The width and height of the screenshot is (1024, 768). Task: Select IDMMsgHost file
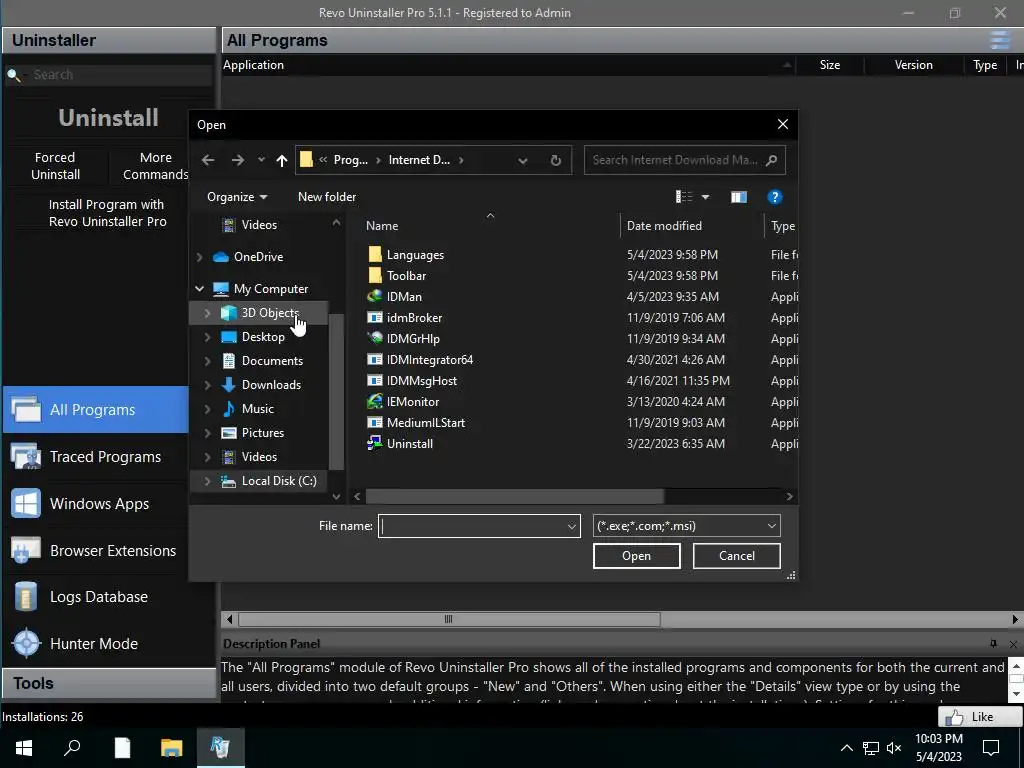412,381
